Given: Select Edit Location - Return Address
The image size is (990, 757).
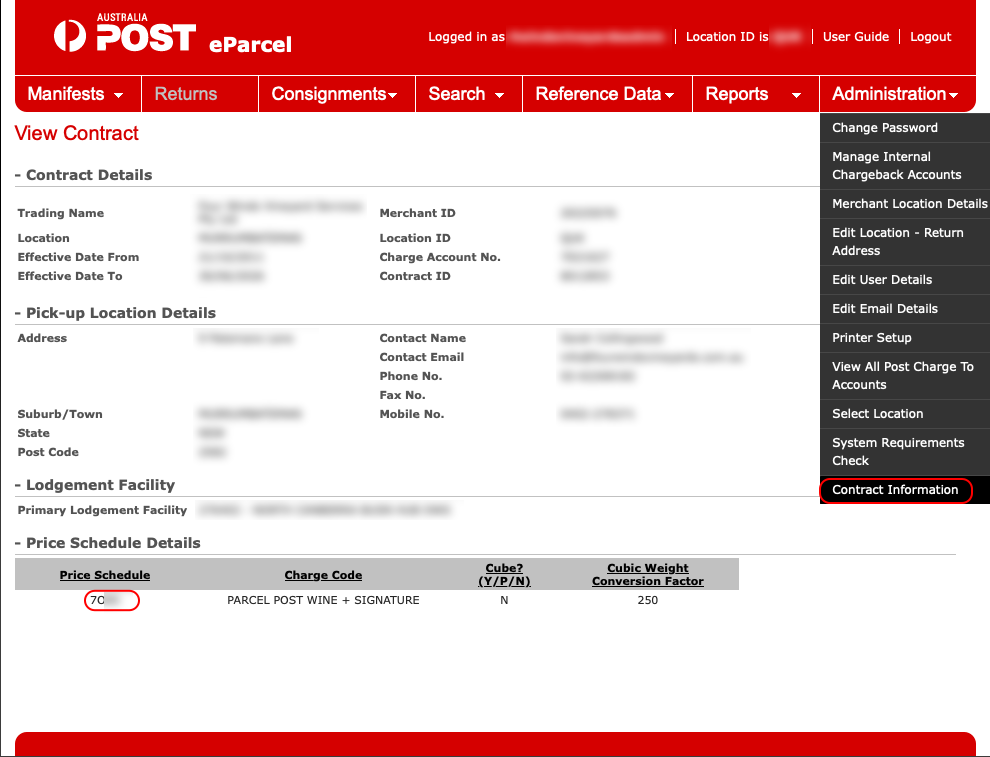Looking at the screenshot, I should click(x=905, y=242).
